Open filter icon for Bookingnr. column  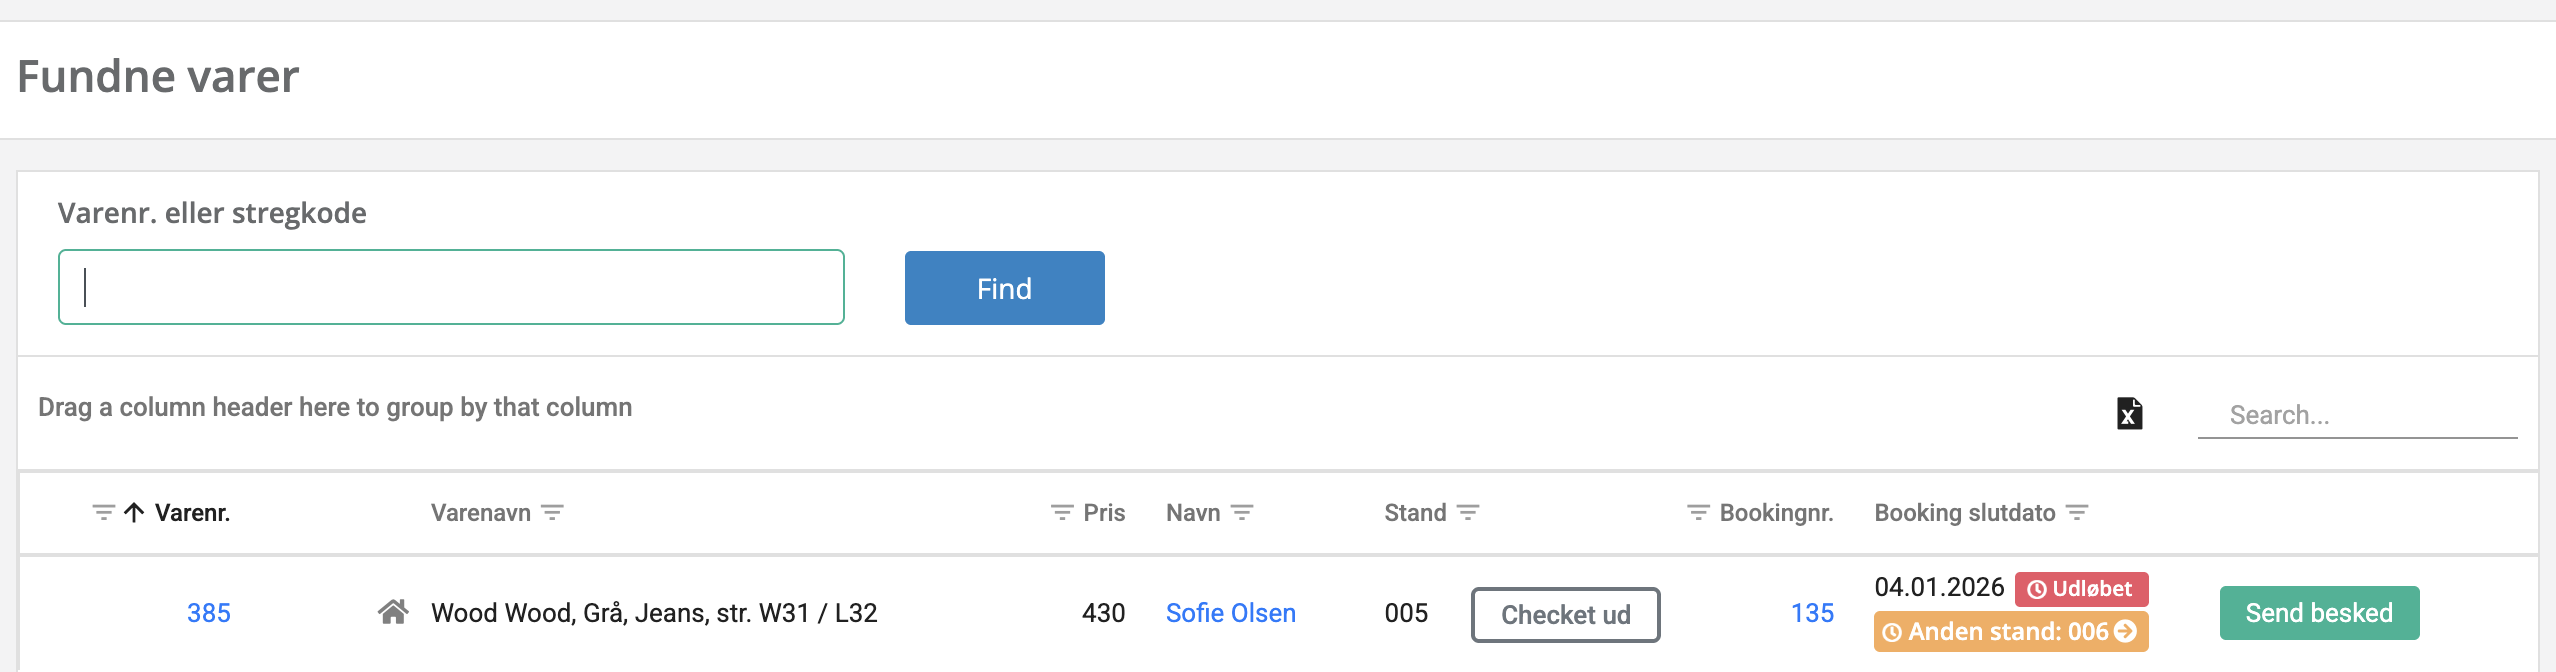point(1698,513)
